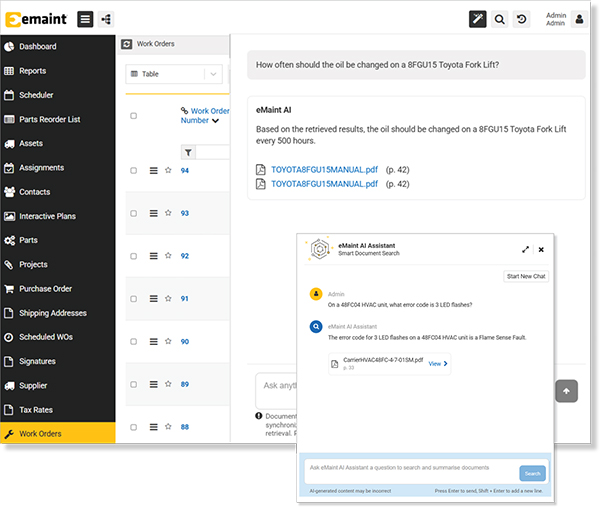The image size is (600, 507).
Task: Open the history clock icon
Action: pyautogui.click(x=521, y=19)
